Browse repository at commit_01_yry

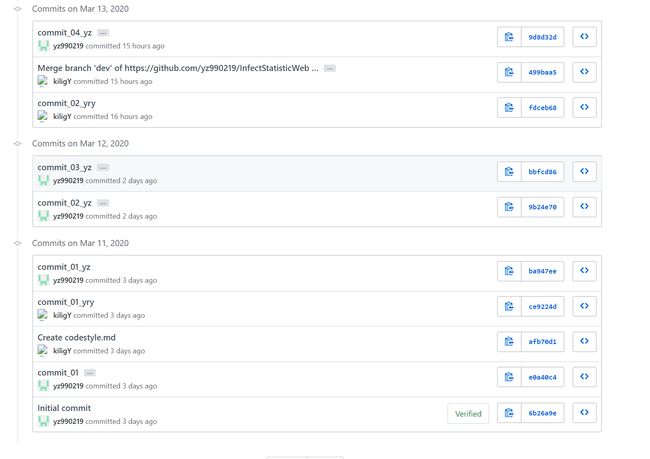[585, 306]
